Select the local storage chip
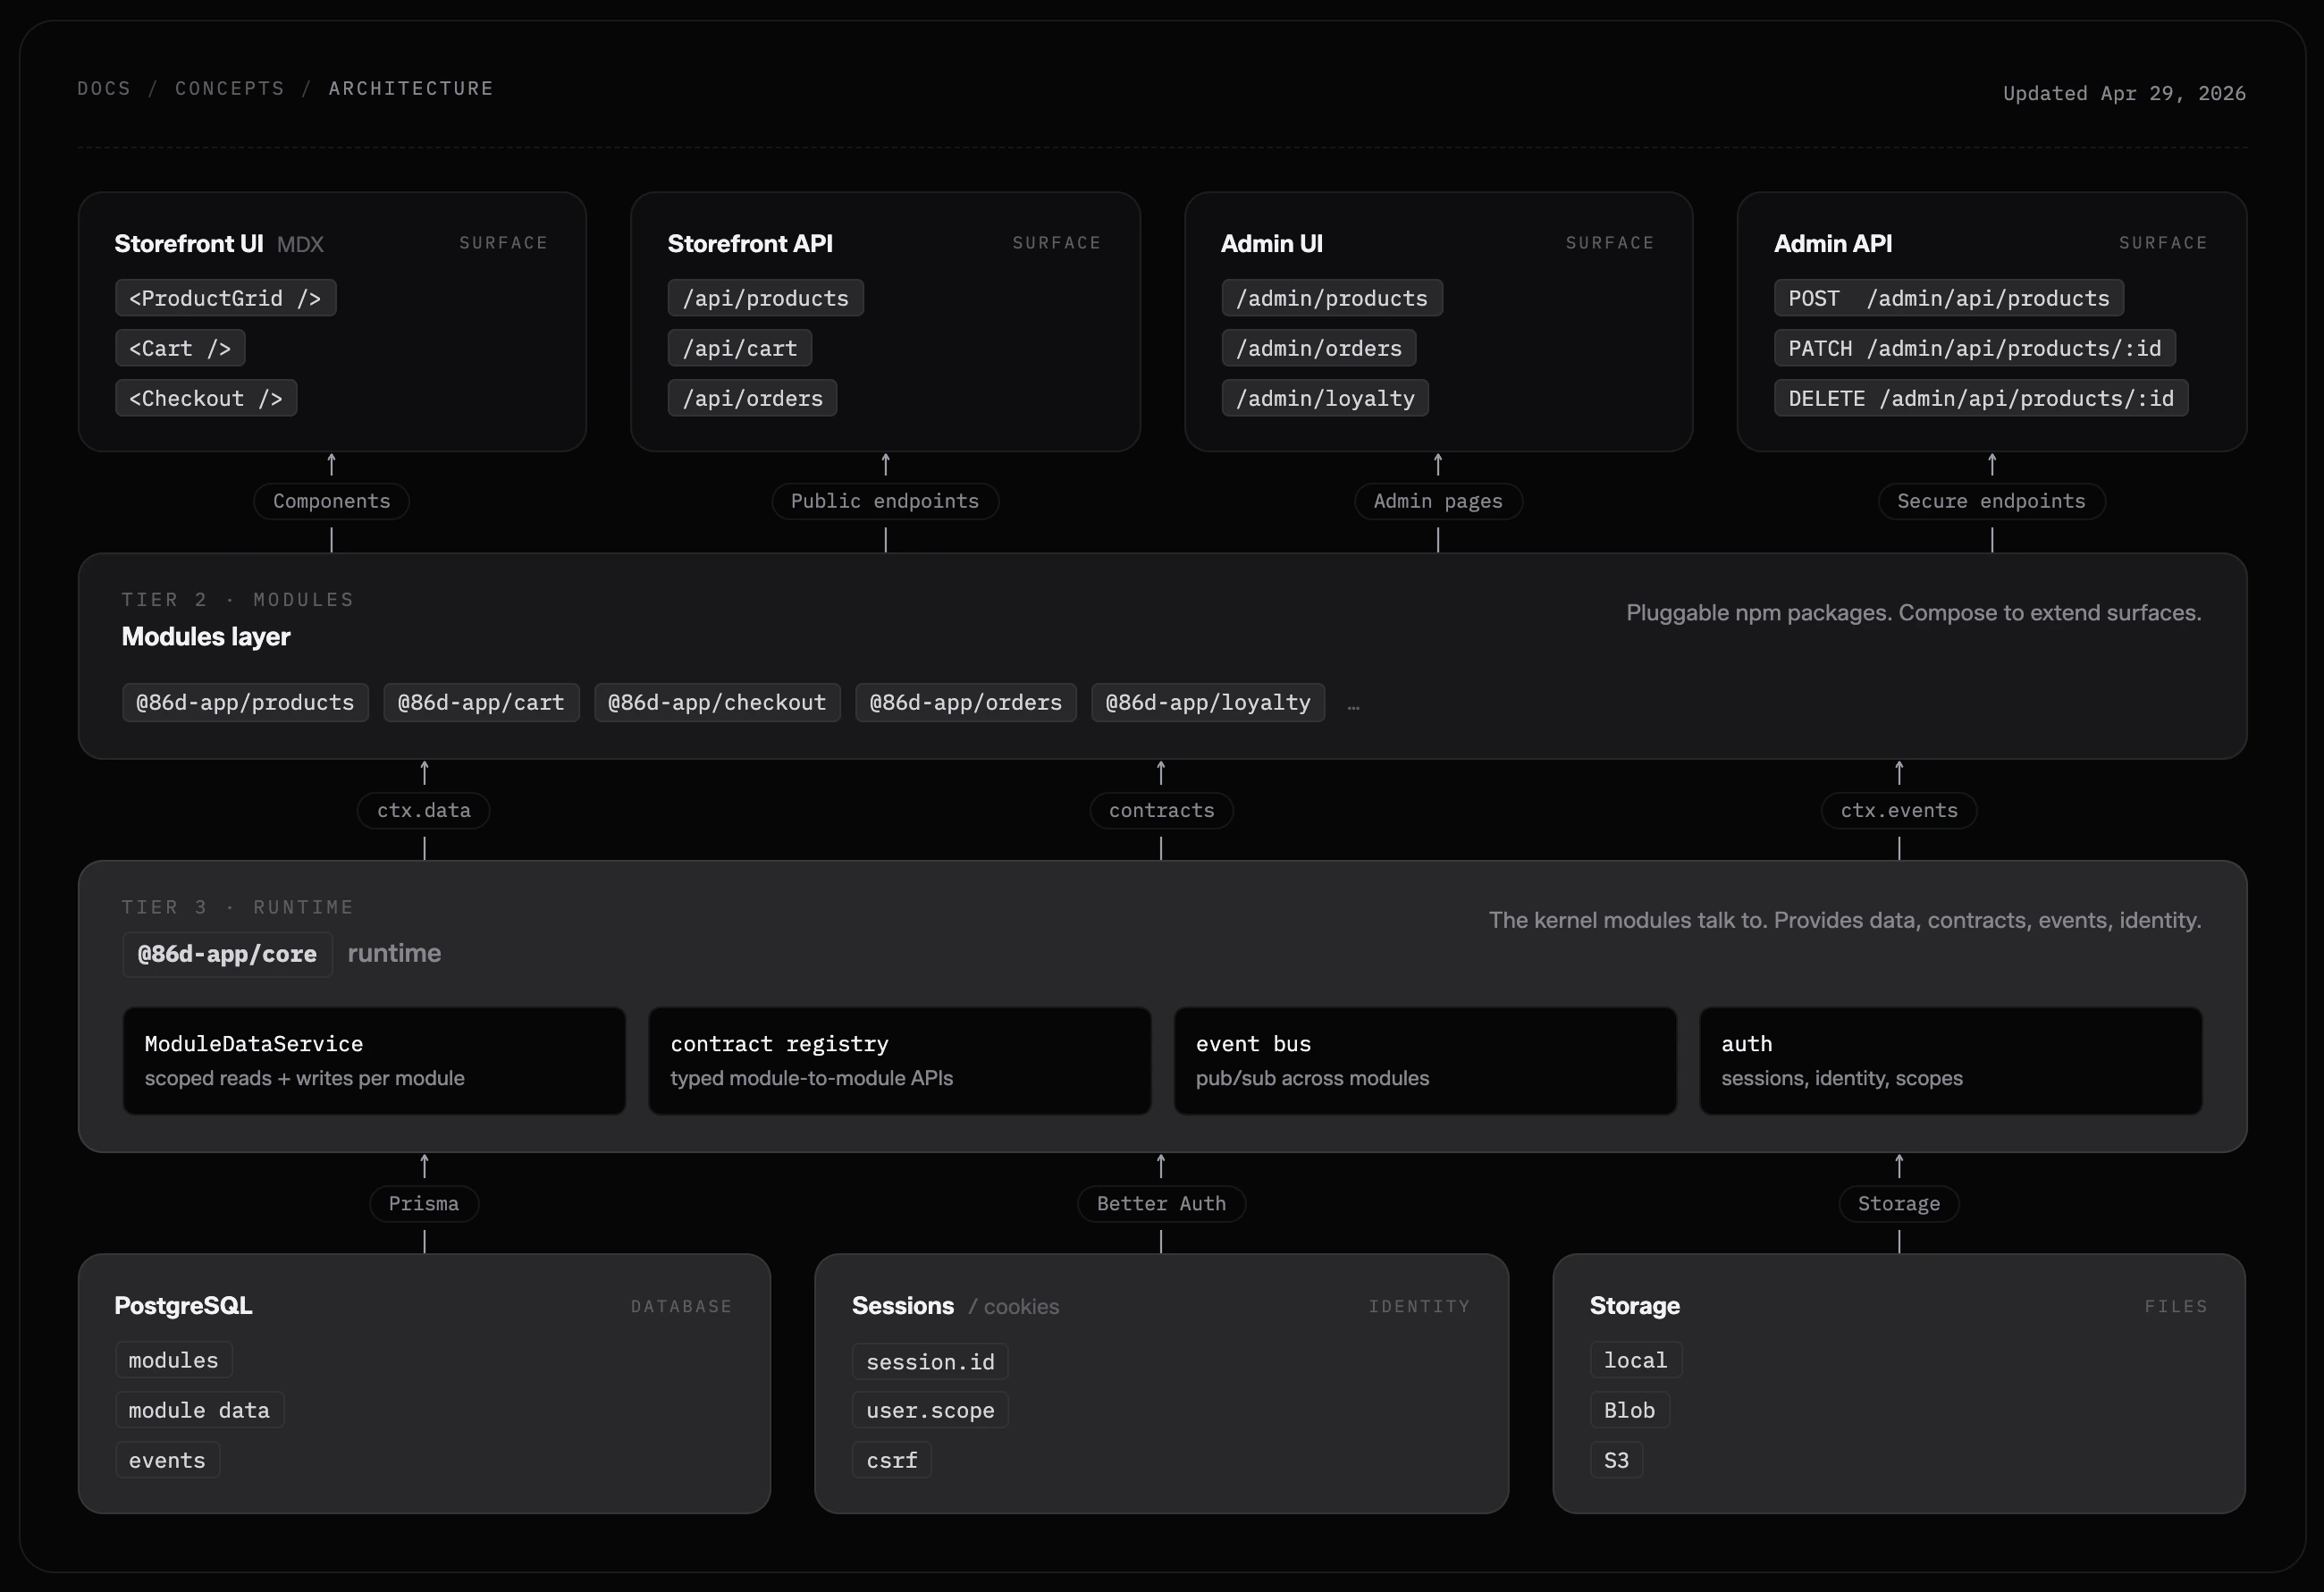The height and width of the screenshot is (1592, 2324). click(1636, 1360)
